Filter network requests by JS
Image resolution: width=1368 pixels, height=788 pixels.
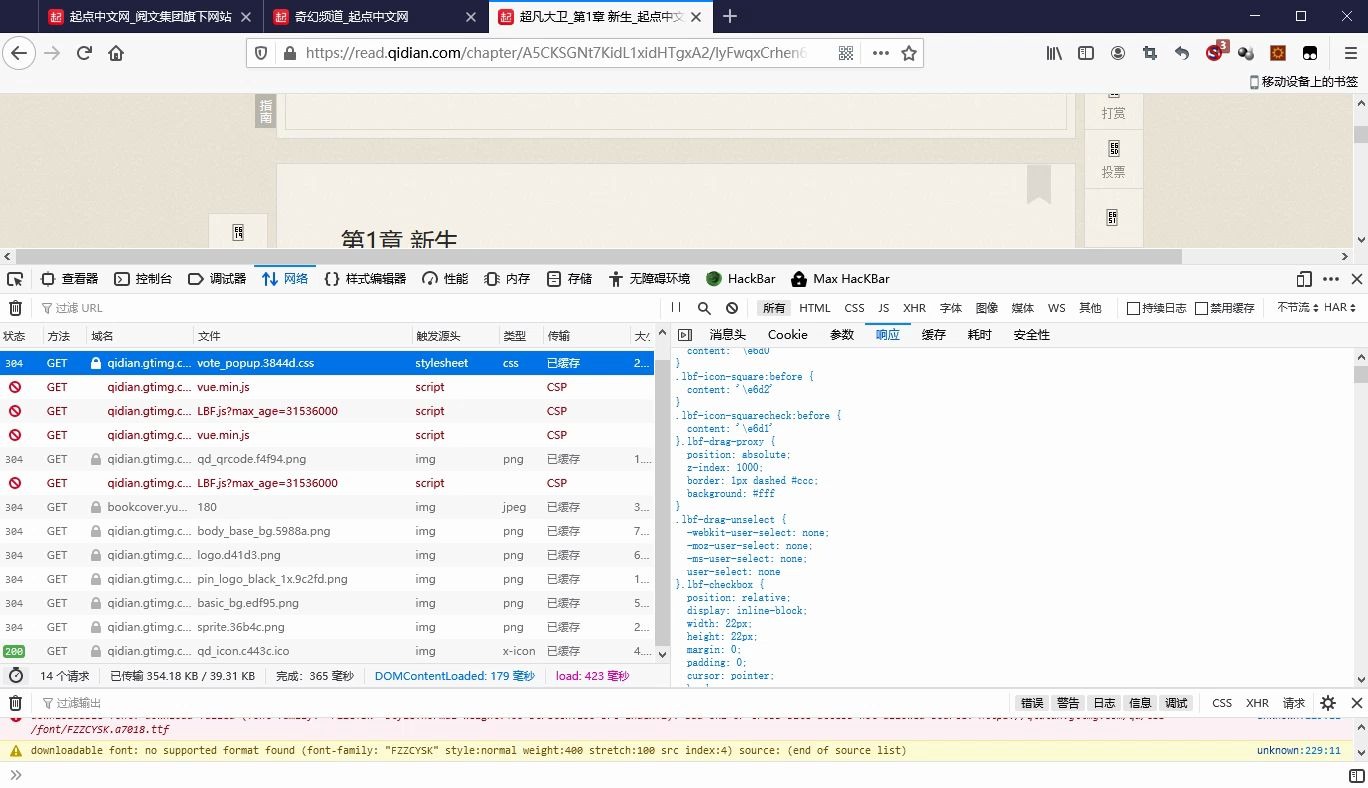(883, 308)
